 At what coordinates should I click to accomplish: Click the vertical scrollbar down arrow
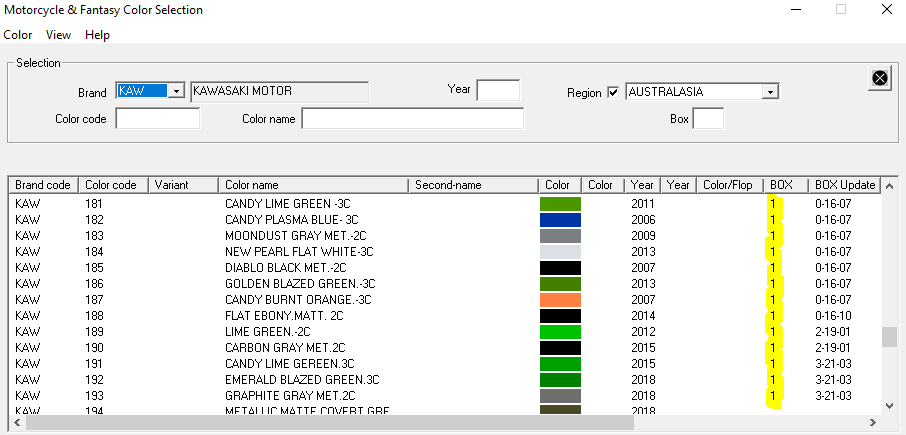coord(889,405)
